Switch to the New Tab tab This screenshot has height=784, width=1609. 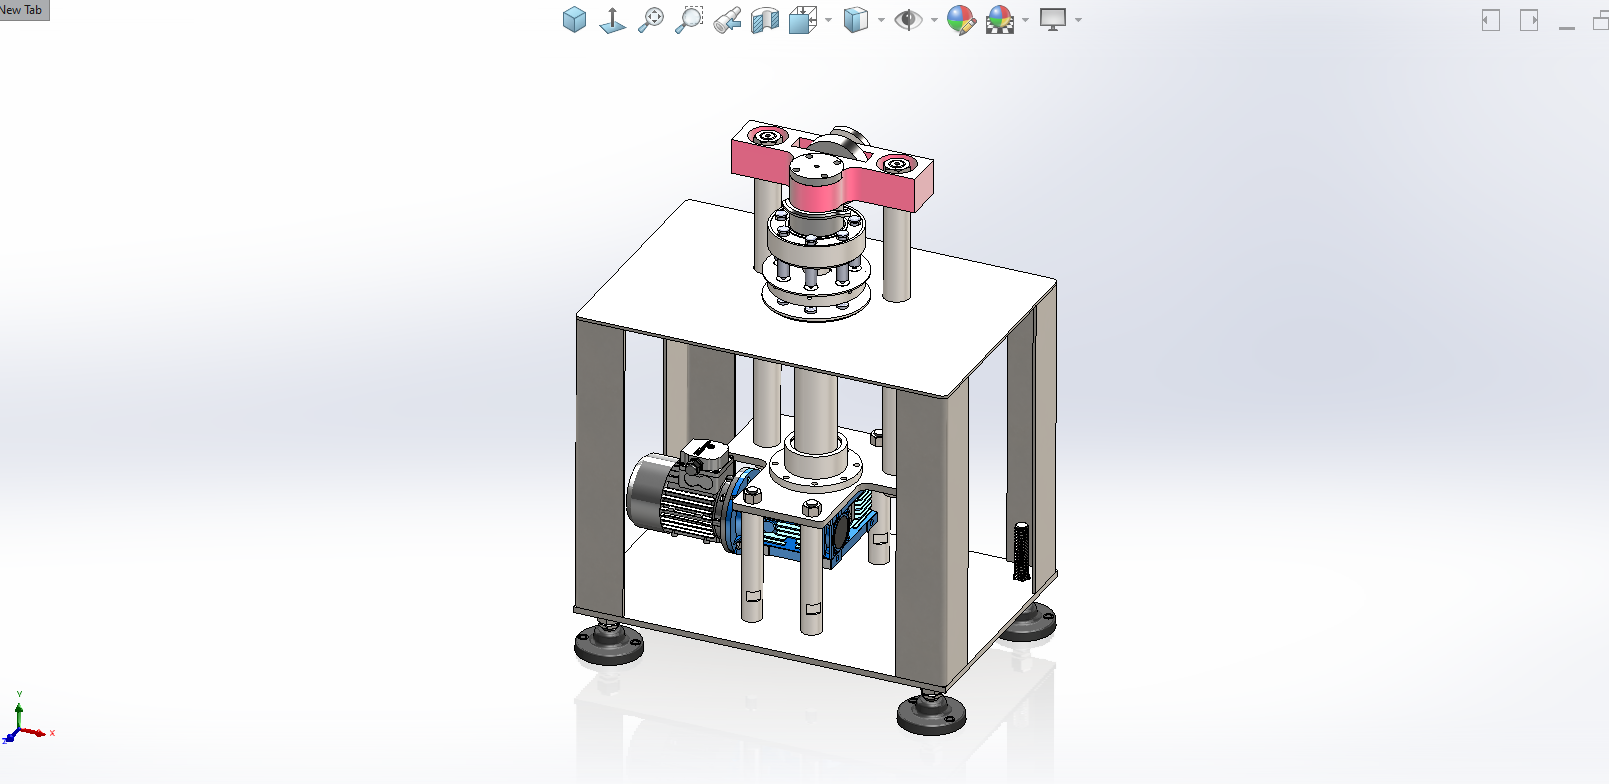click(24, 10)
